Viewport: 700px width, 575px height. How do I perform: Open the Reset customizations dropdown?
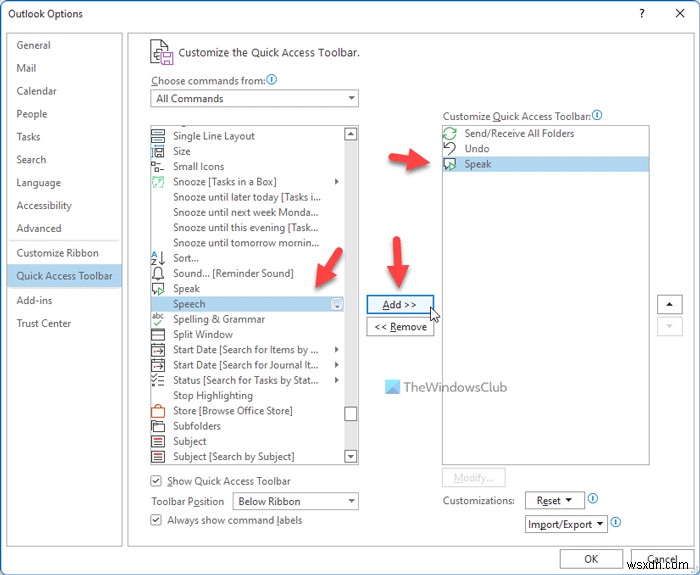[554, 500]
